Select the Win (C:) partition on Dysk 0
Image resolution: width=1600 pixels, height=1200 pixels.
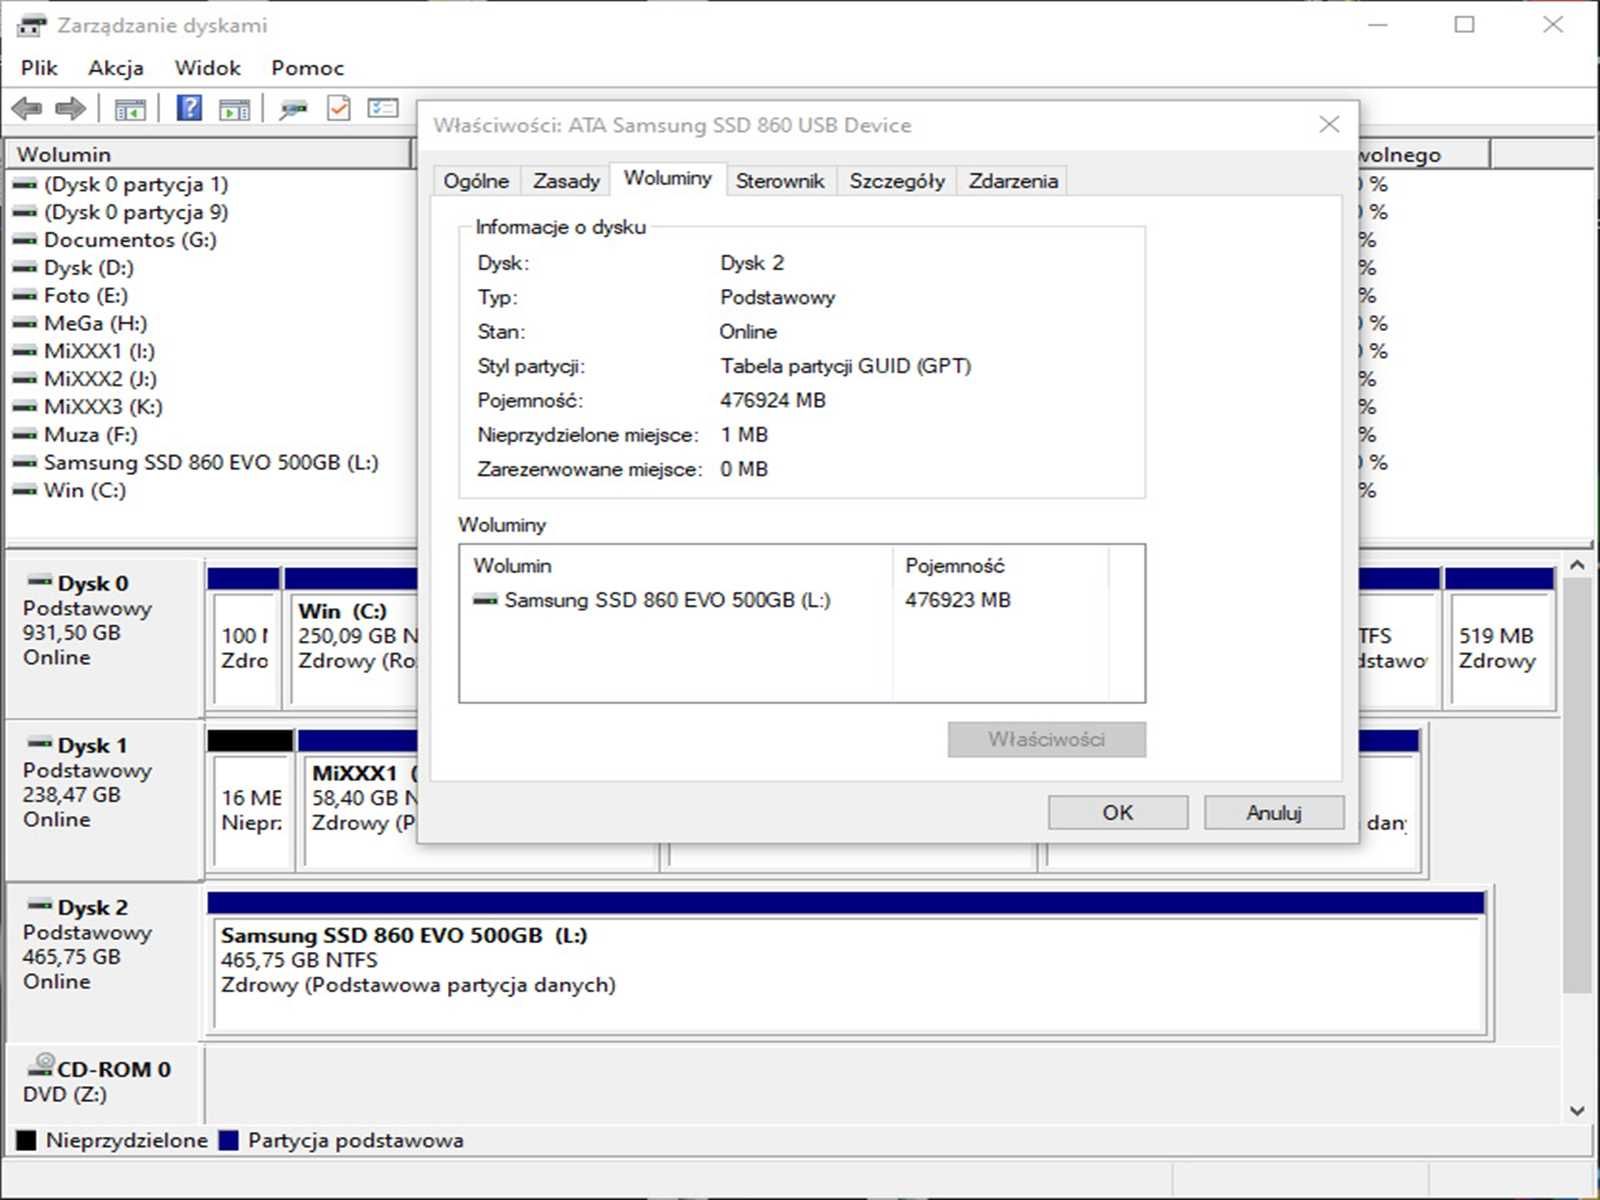point(350,638)
